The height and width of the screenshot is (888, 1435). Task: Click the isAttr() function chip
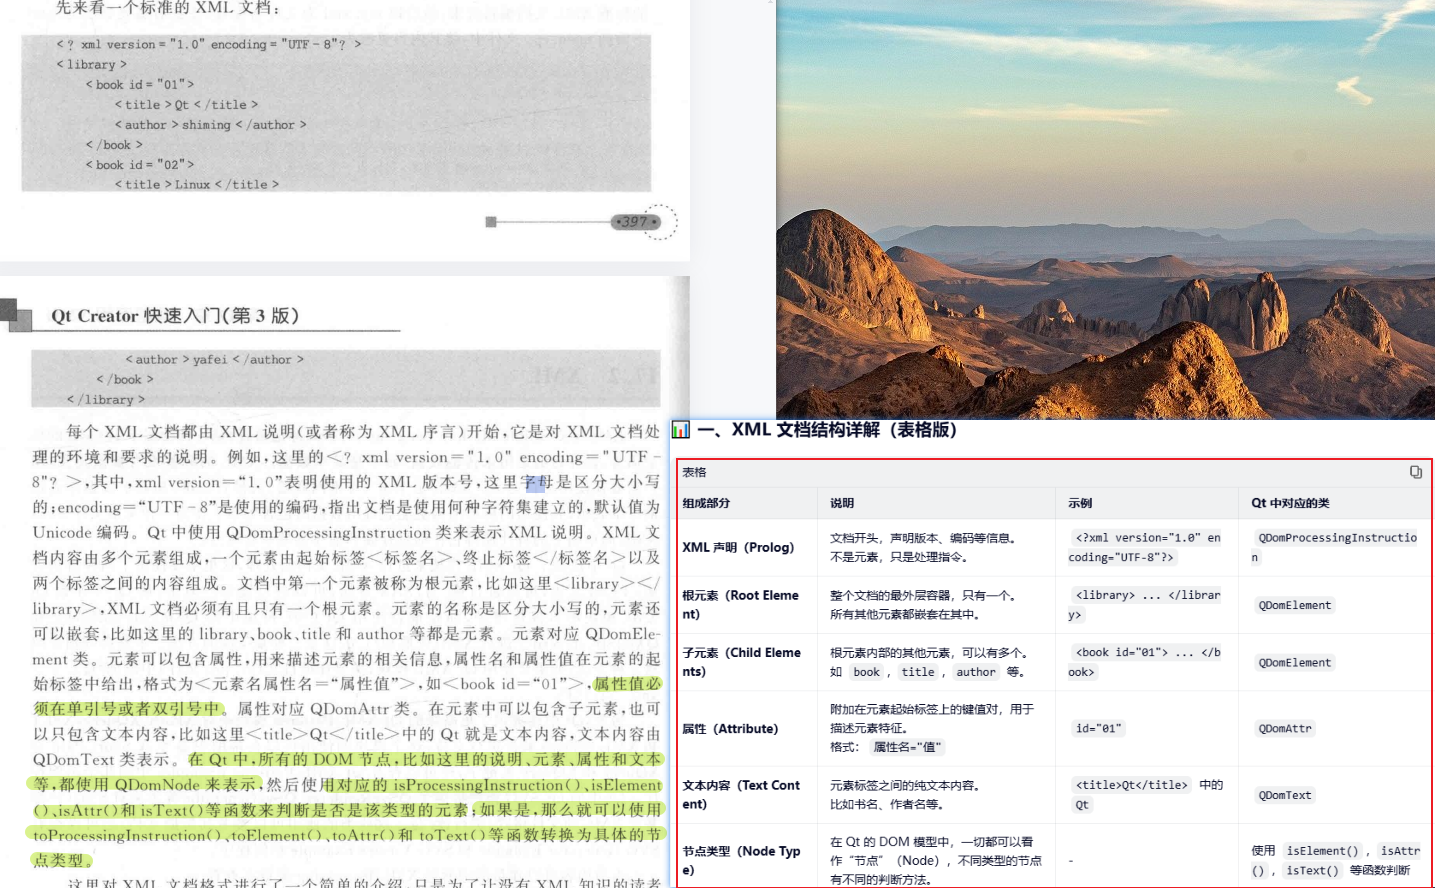pos(1335,860)
